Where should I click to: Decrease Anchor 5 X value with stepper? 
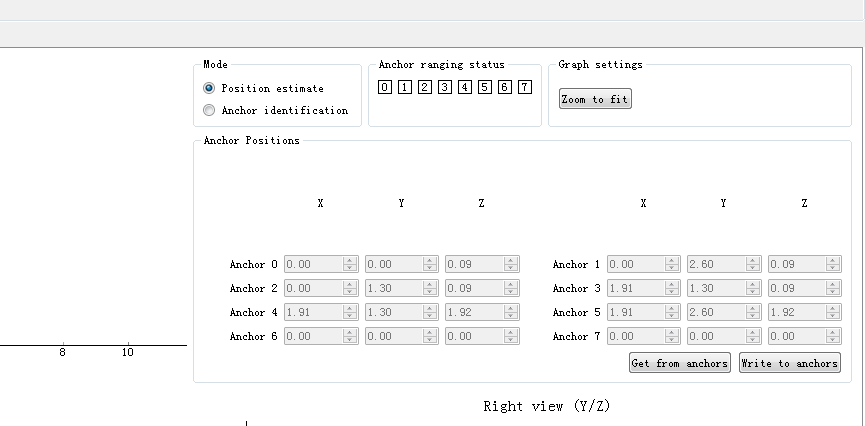[x=673, y=316]
